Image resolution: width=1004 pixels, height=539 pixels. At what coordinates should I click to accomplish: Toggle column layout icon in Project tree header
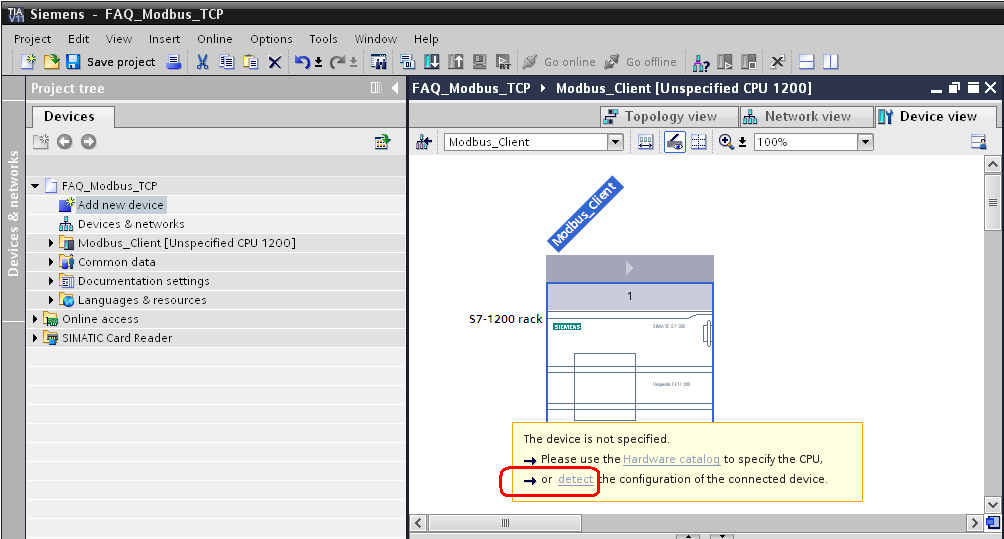[376, 88]
